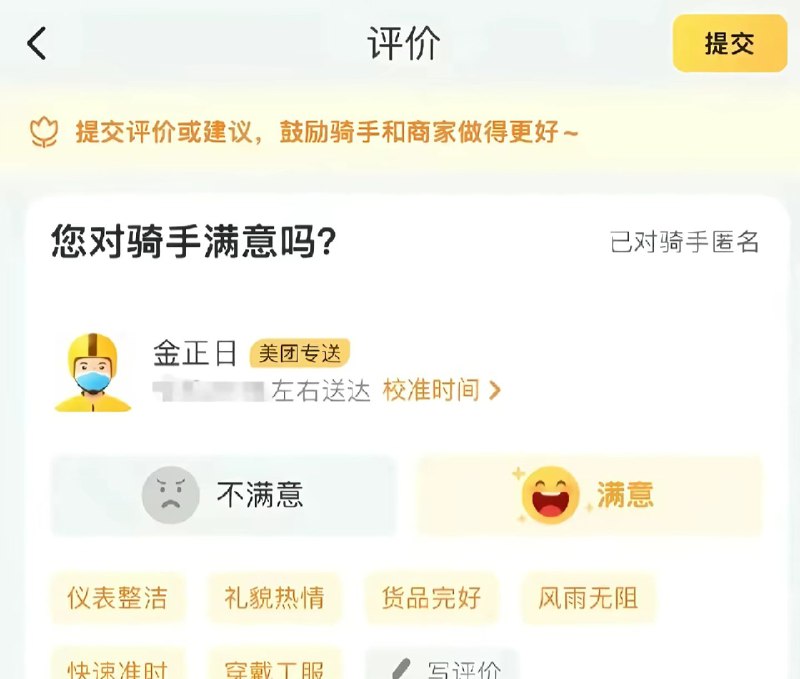This screenshot has width=800, height=679.
Task: Tap the laughing yellow face icon
Action: pyautogui.click(x=551, y=495)
